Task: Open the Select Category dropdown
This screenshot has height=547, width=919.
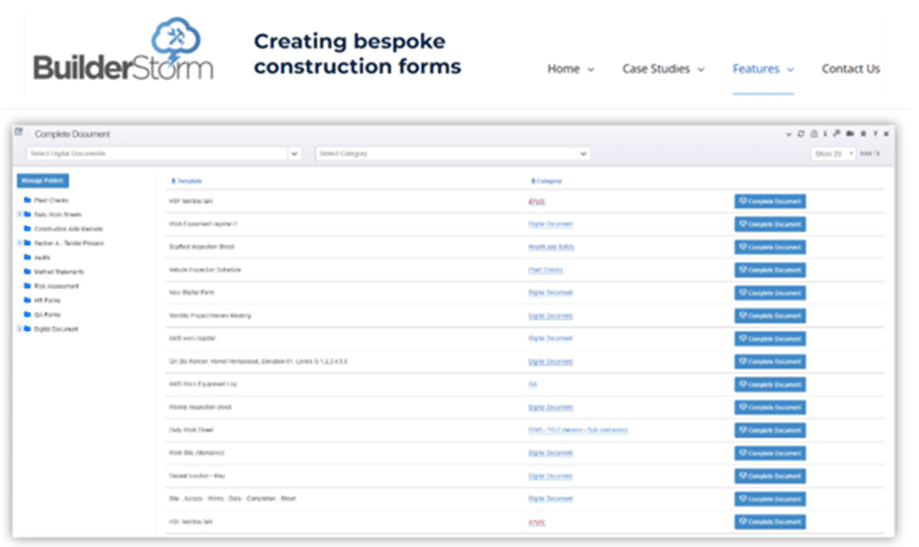Action: pos(452,154)
